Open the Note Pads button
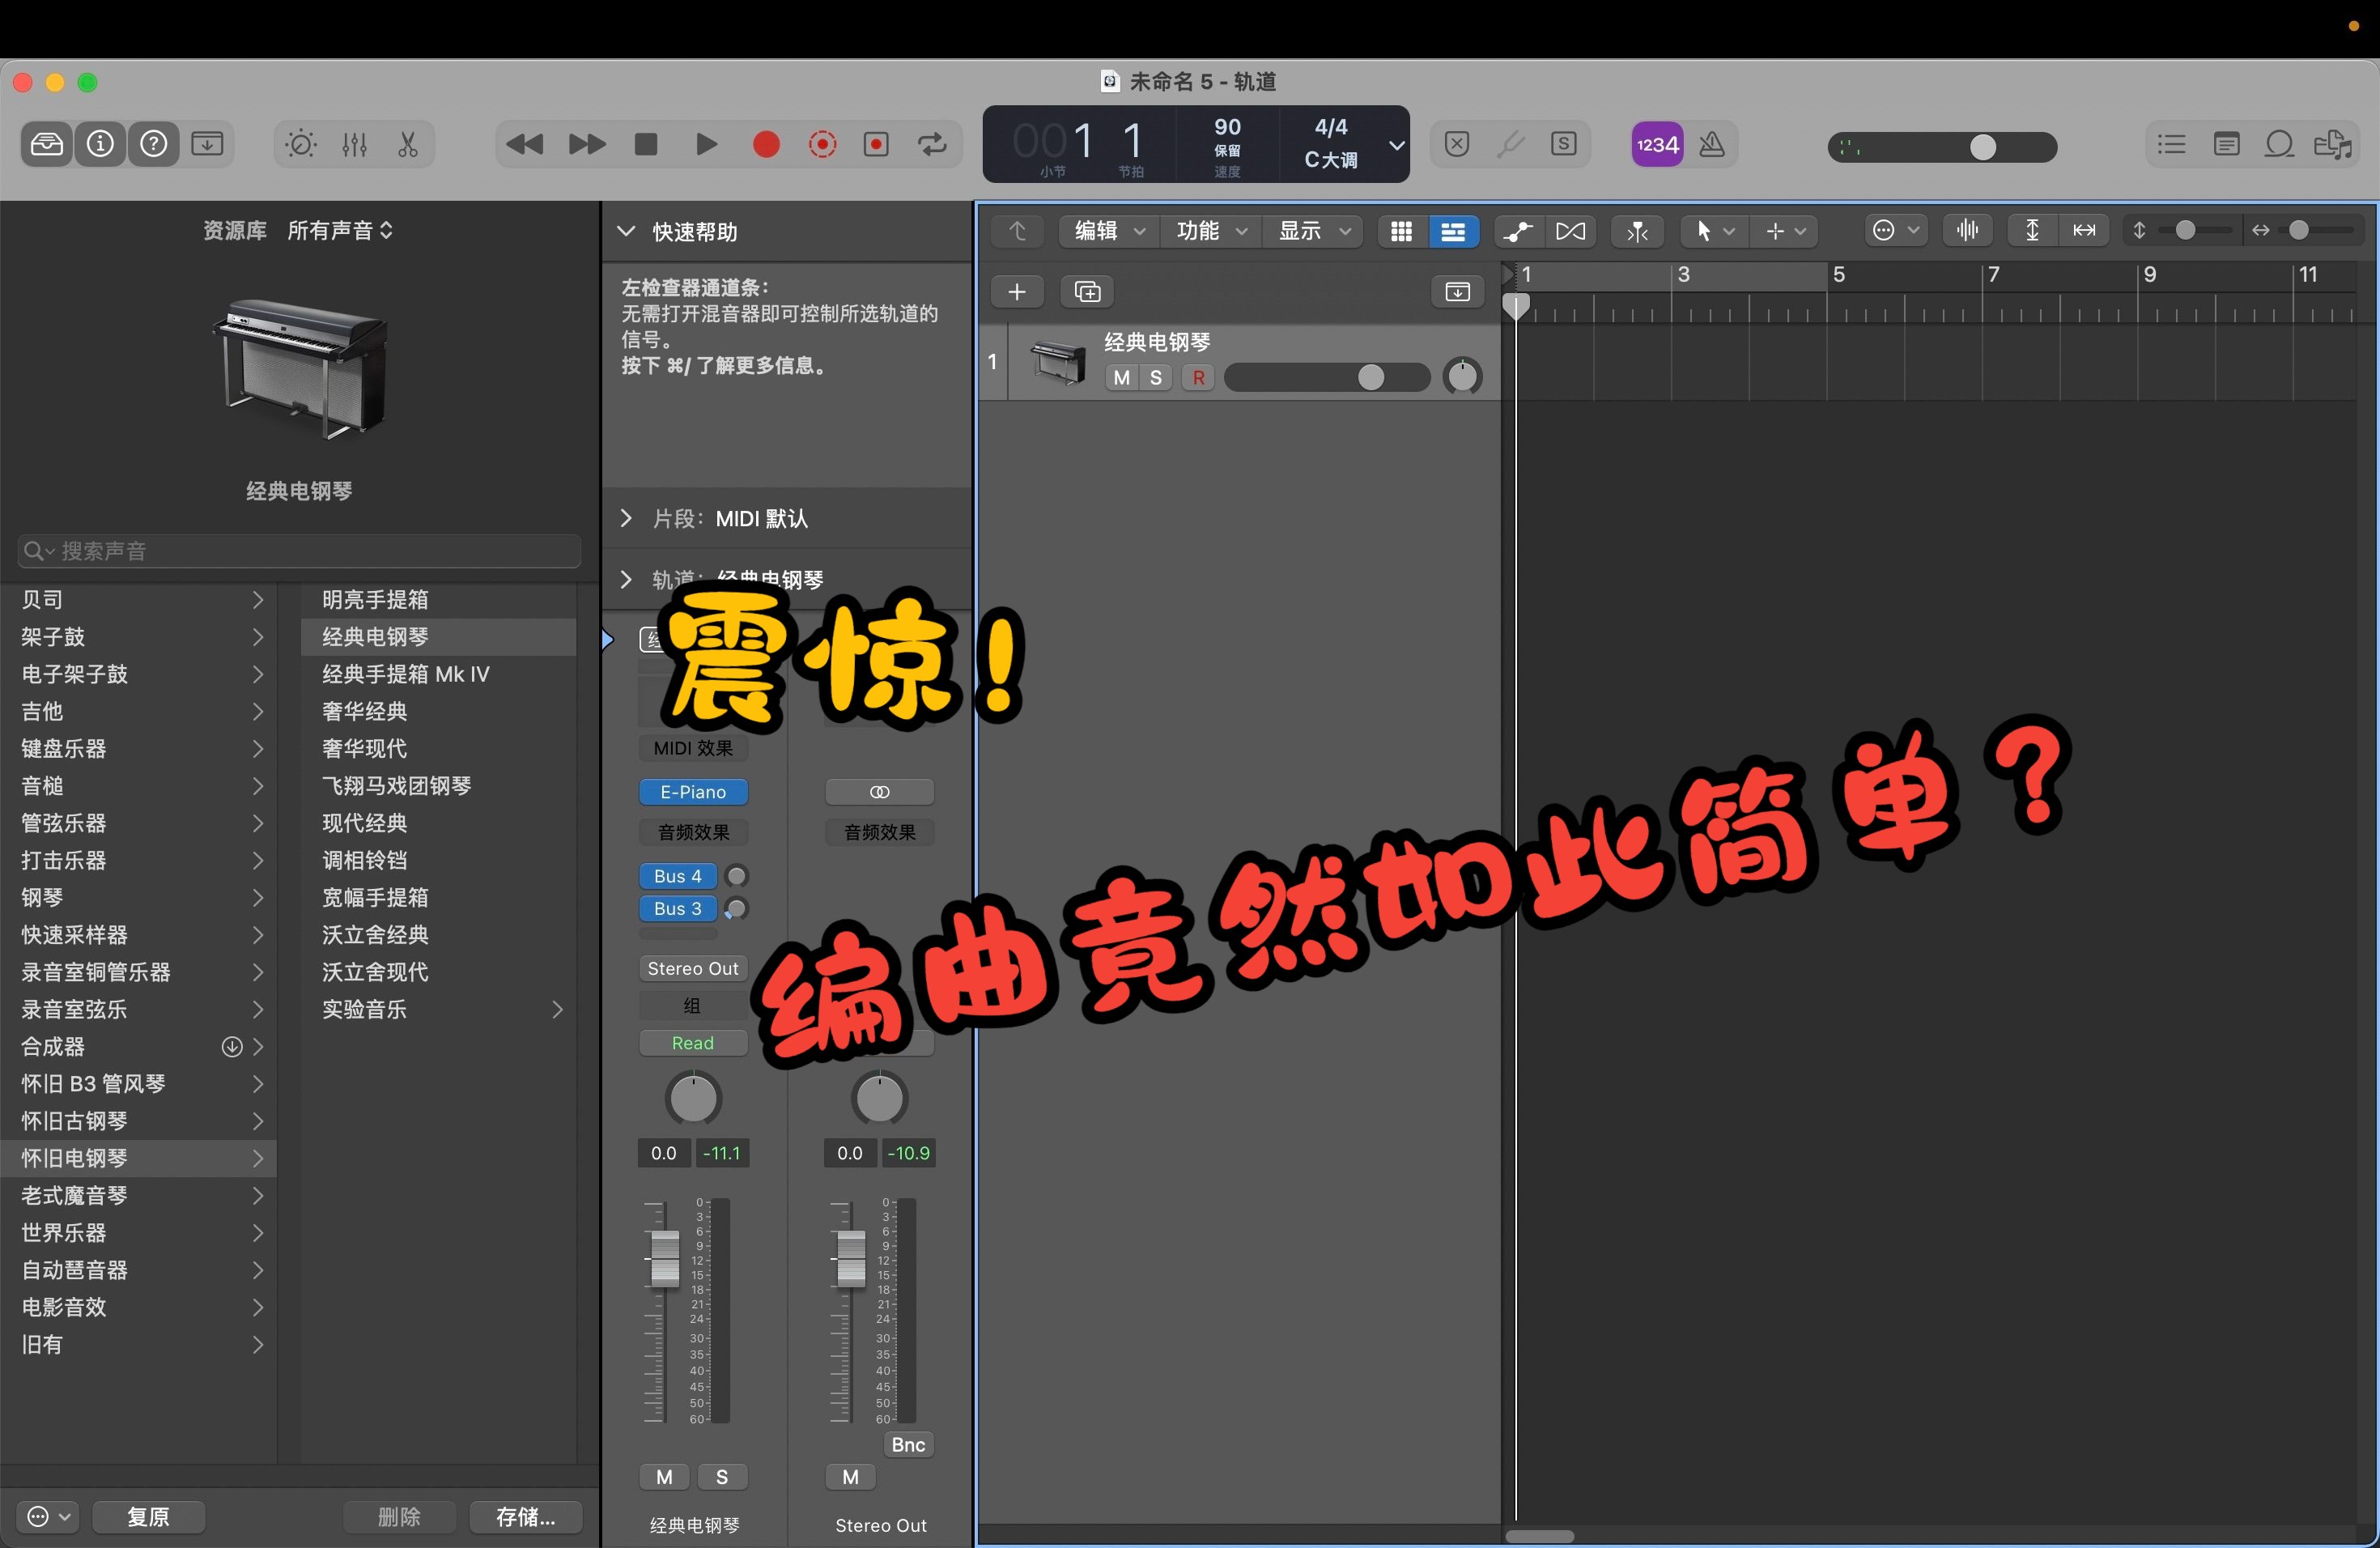Screen dimensions: 2380x1548 (x=2226, y=145)
